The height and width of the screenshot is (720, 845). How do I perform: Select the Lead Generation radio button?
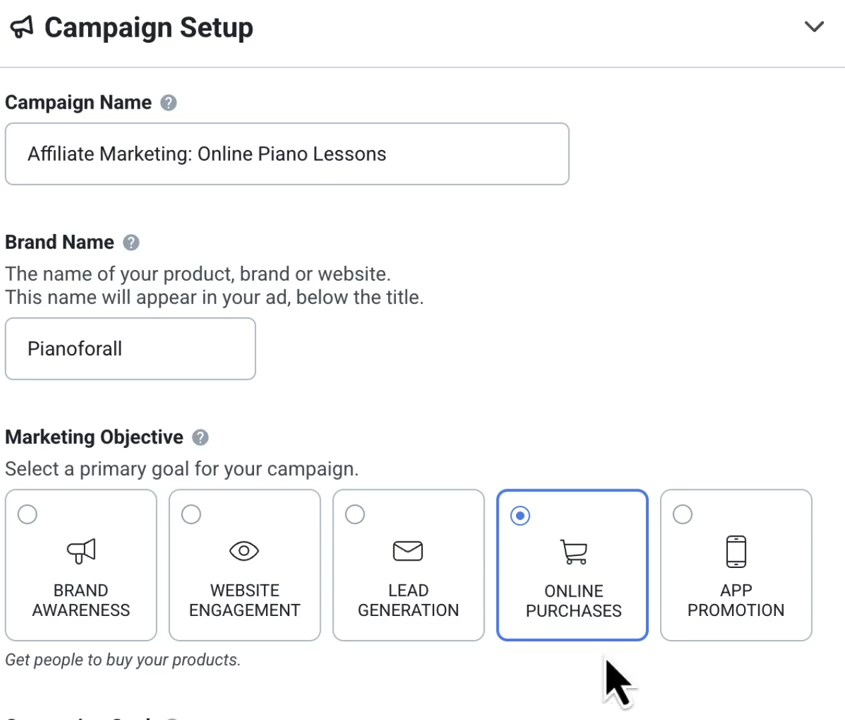click(x=355, y=514)
